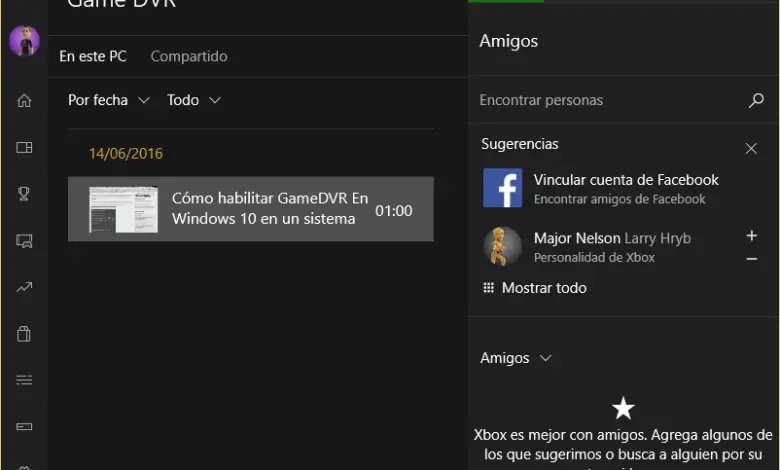Click the 01:00 clip duration
Image resolution: width=780 pixels, height=470 pixels.
click(x=393, y=211)
